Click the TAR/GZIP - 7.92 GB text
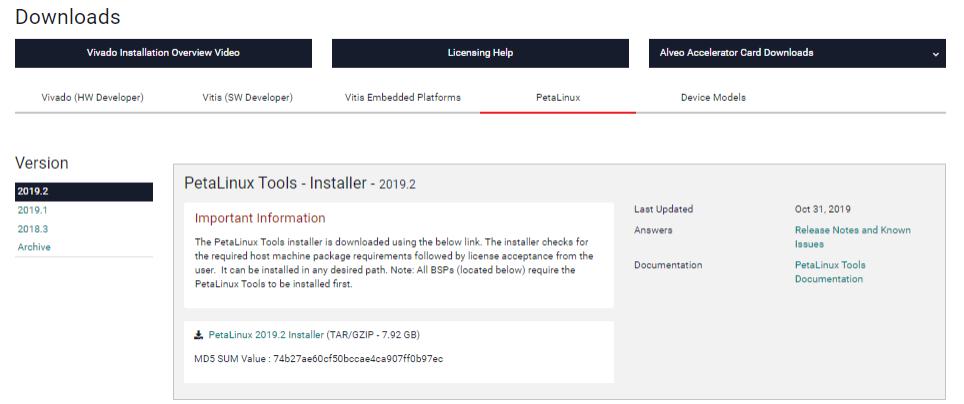Image resolution: width=964 pixels, height=404 pixels. pyautogui.click(x=373, y=335)
